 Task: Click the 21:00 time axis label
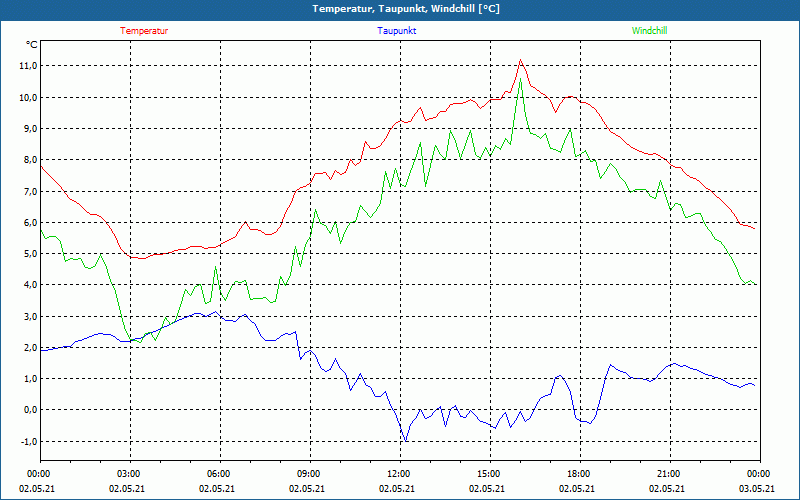click(670, 474)
